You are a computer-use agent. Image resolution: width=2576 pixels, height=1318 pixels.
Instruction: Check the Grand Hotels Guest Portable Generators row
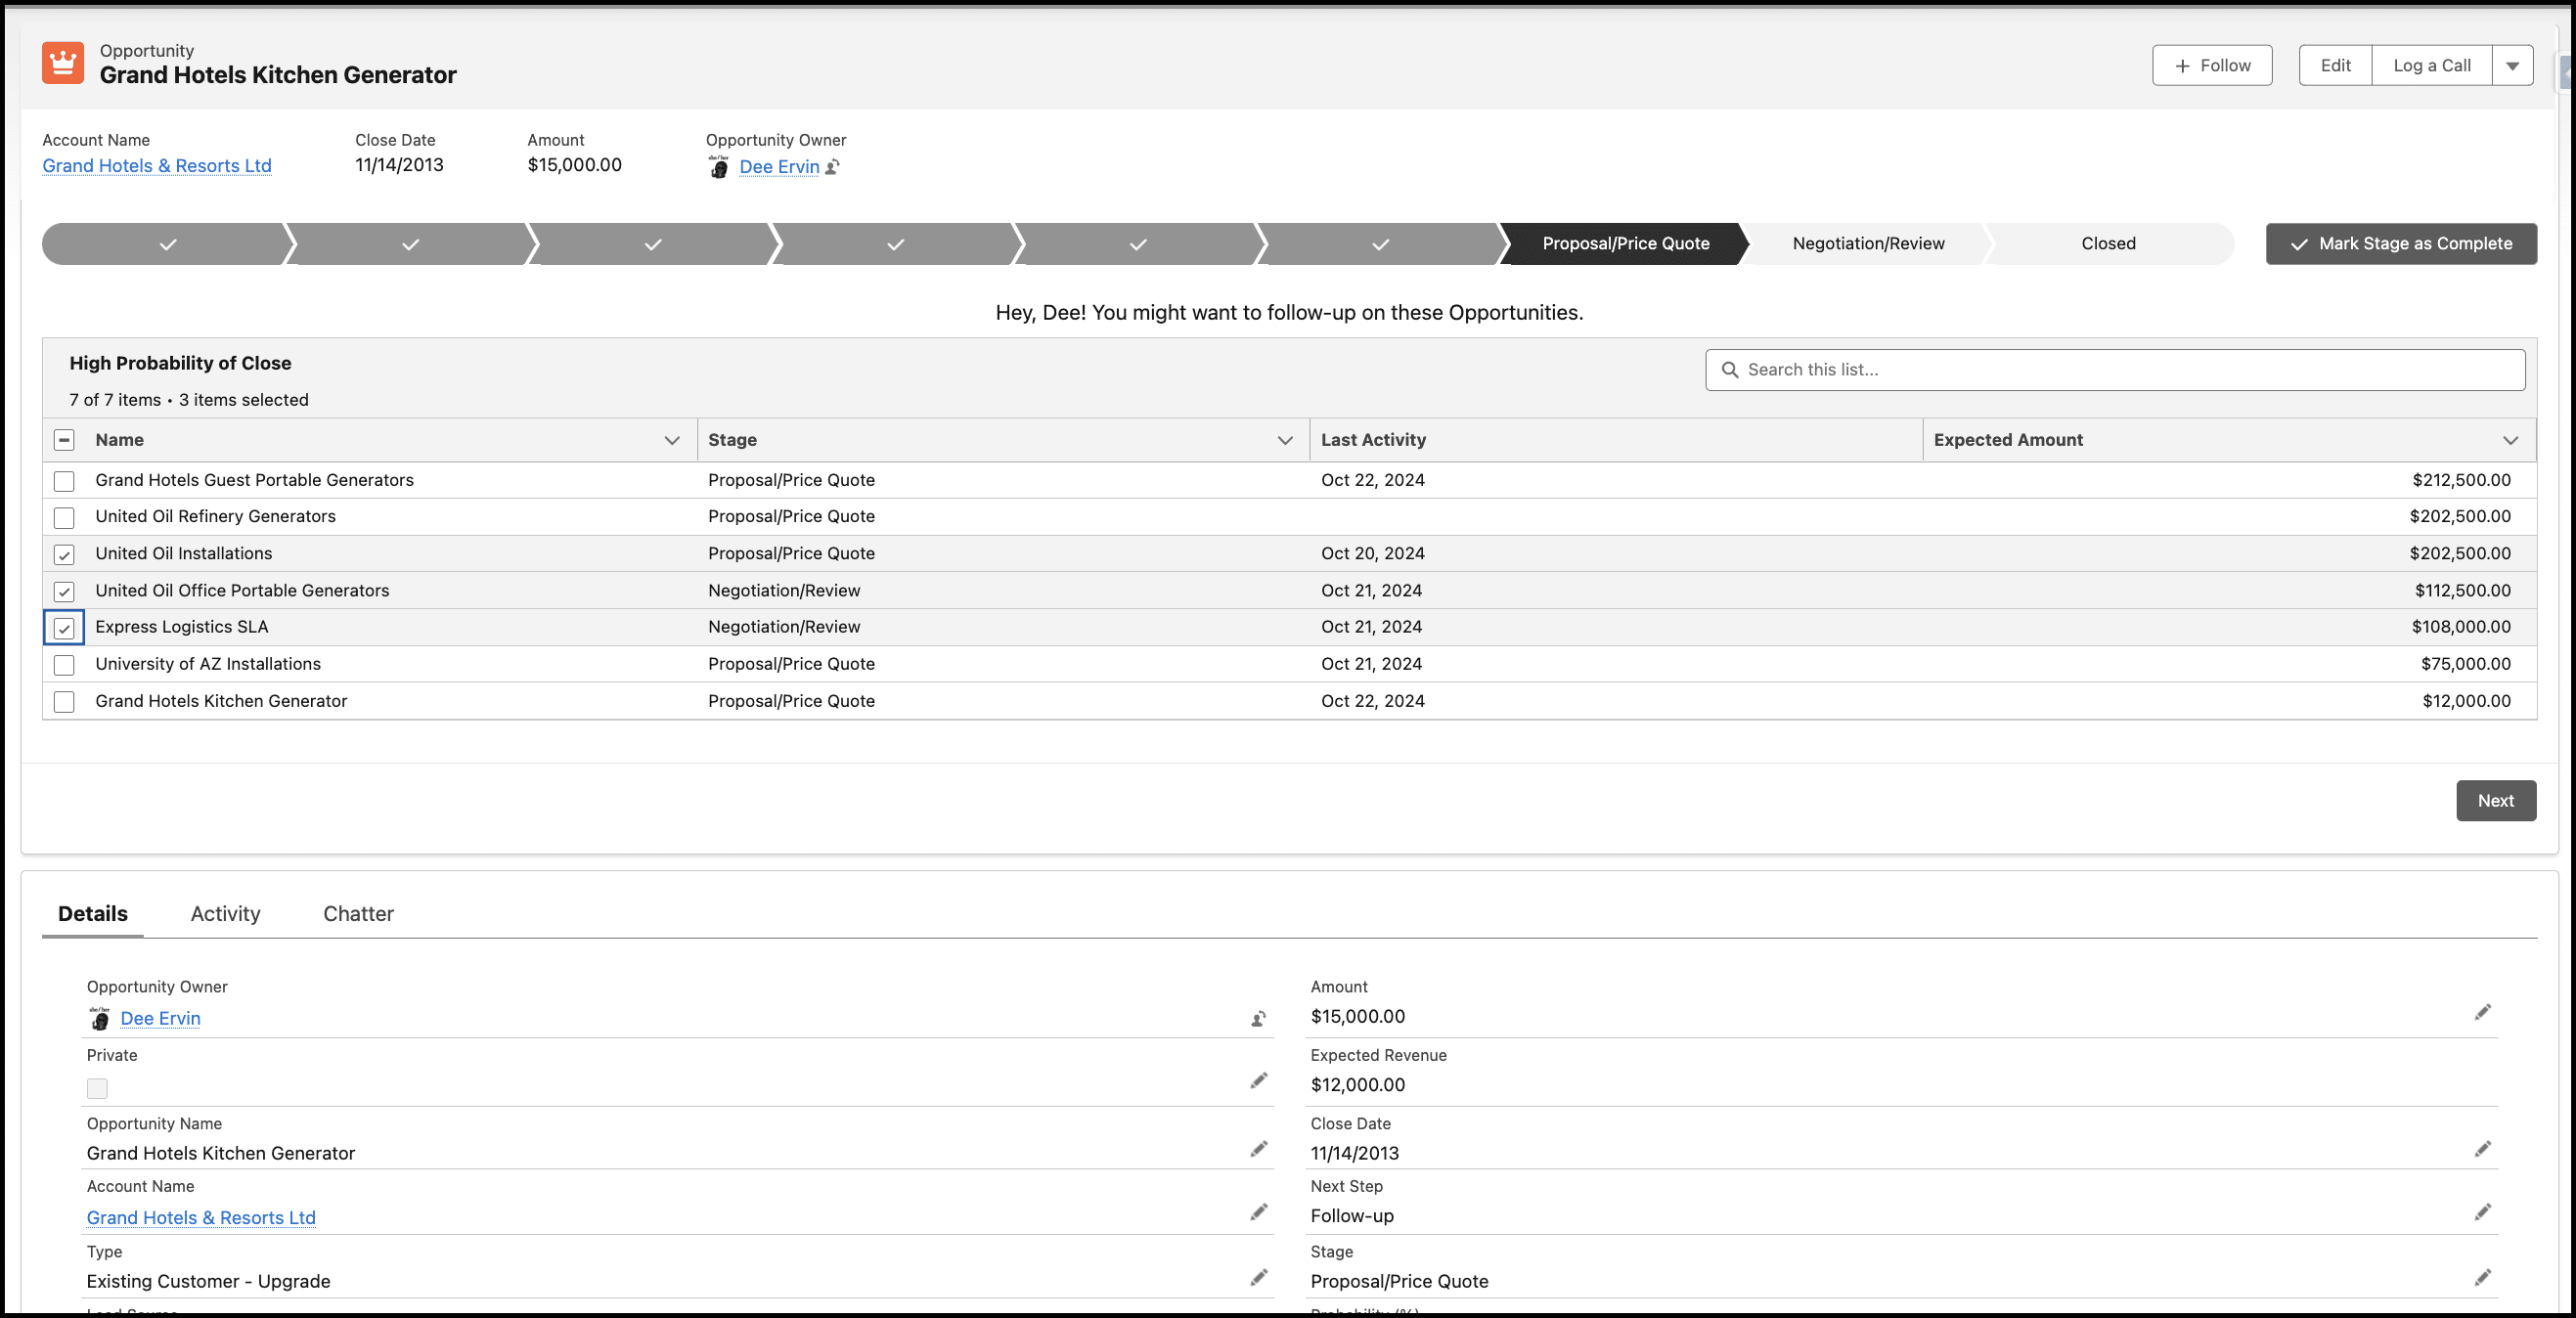click(64, 481)
